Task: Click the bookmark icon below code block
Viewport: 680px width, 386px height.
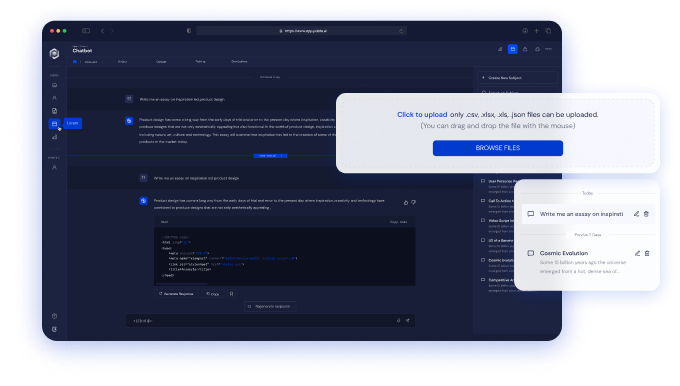Action: tap(232, 294)
